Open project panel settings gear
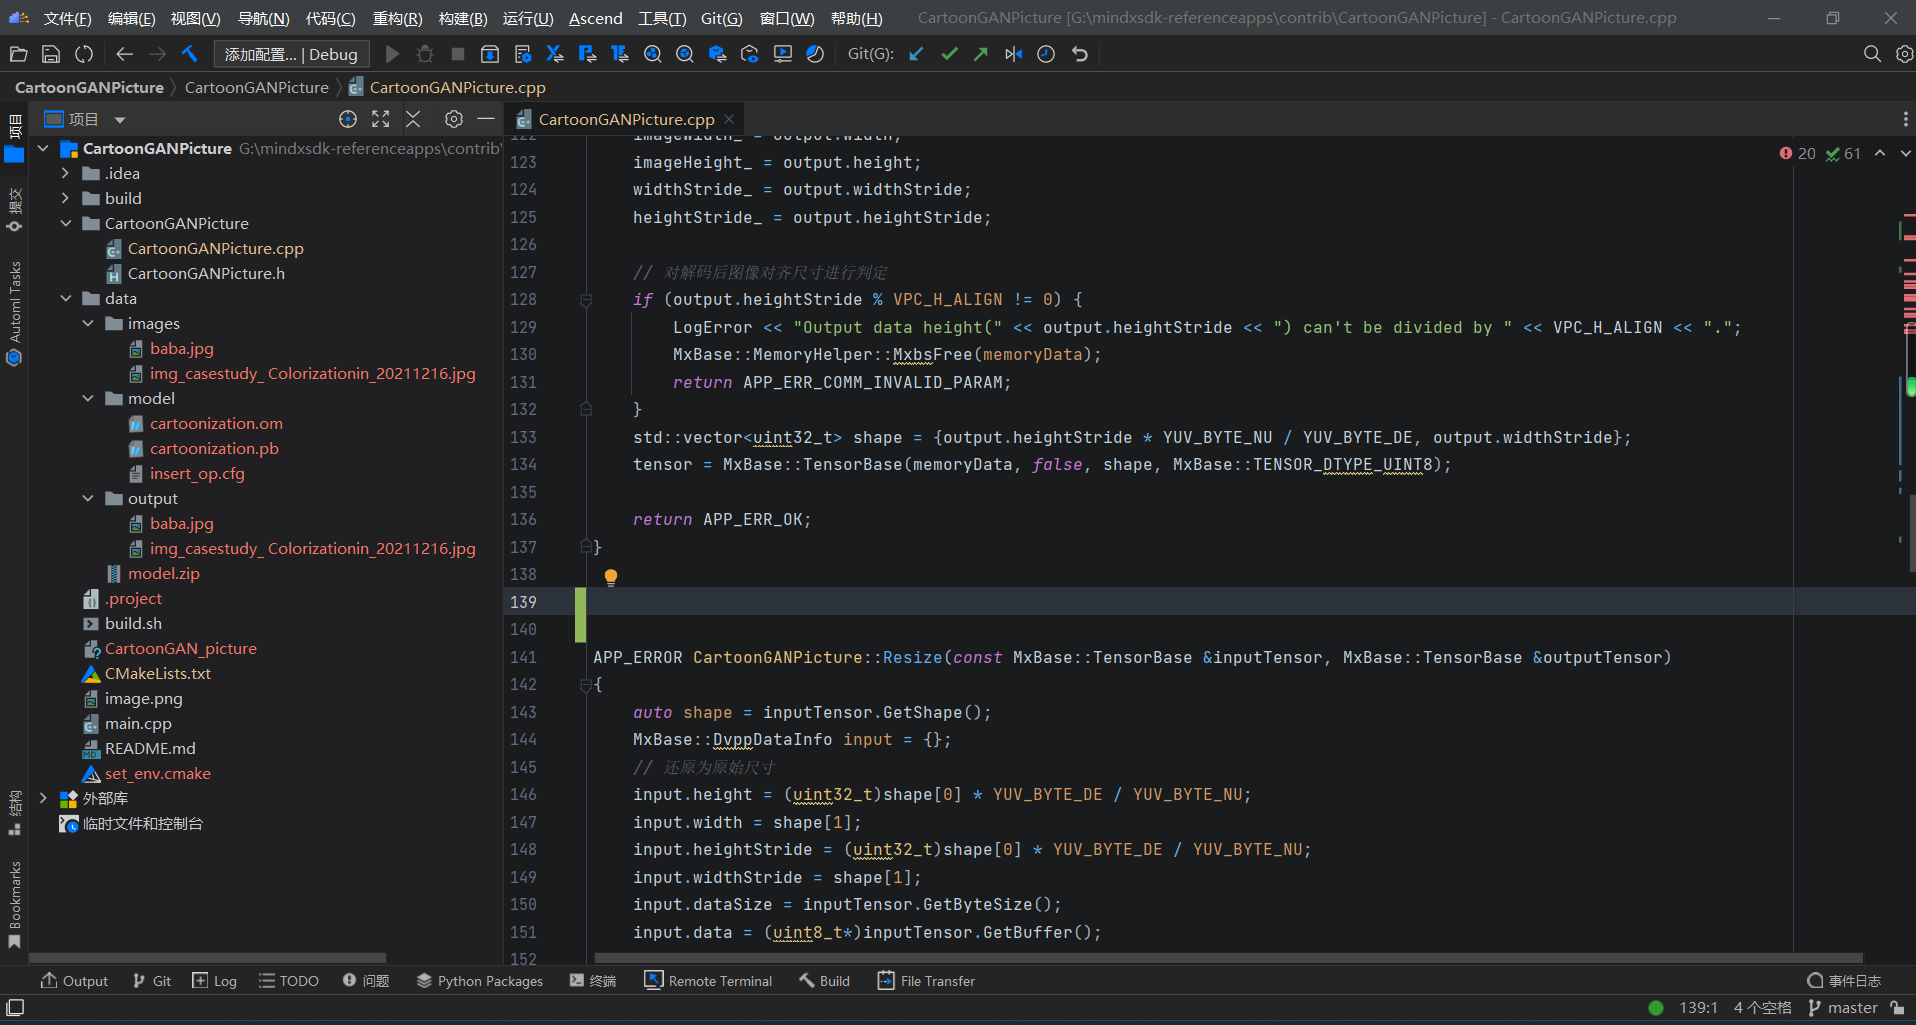The height and width of the screenshot is (1025, 1916). coord(454,119)
